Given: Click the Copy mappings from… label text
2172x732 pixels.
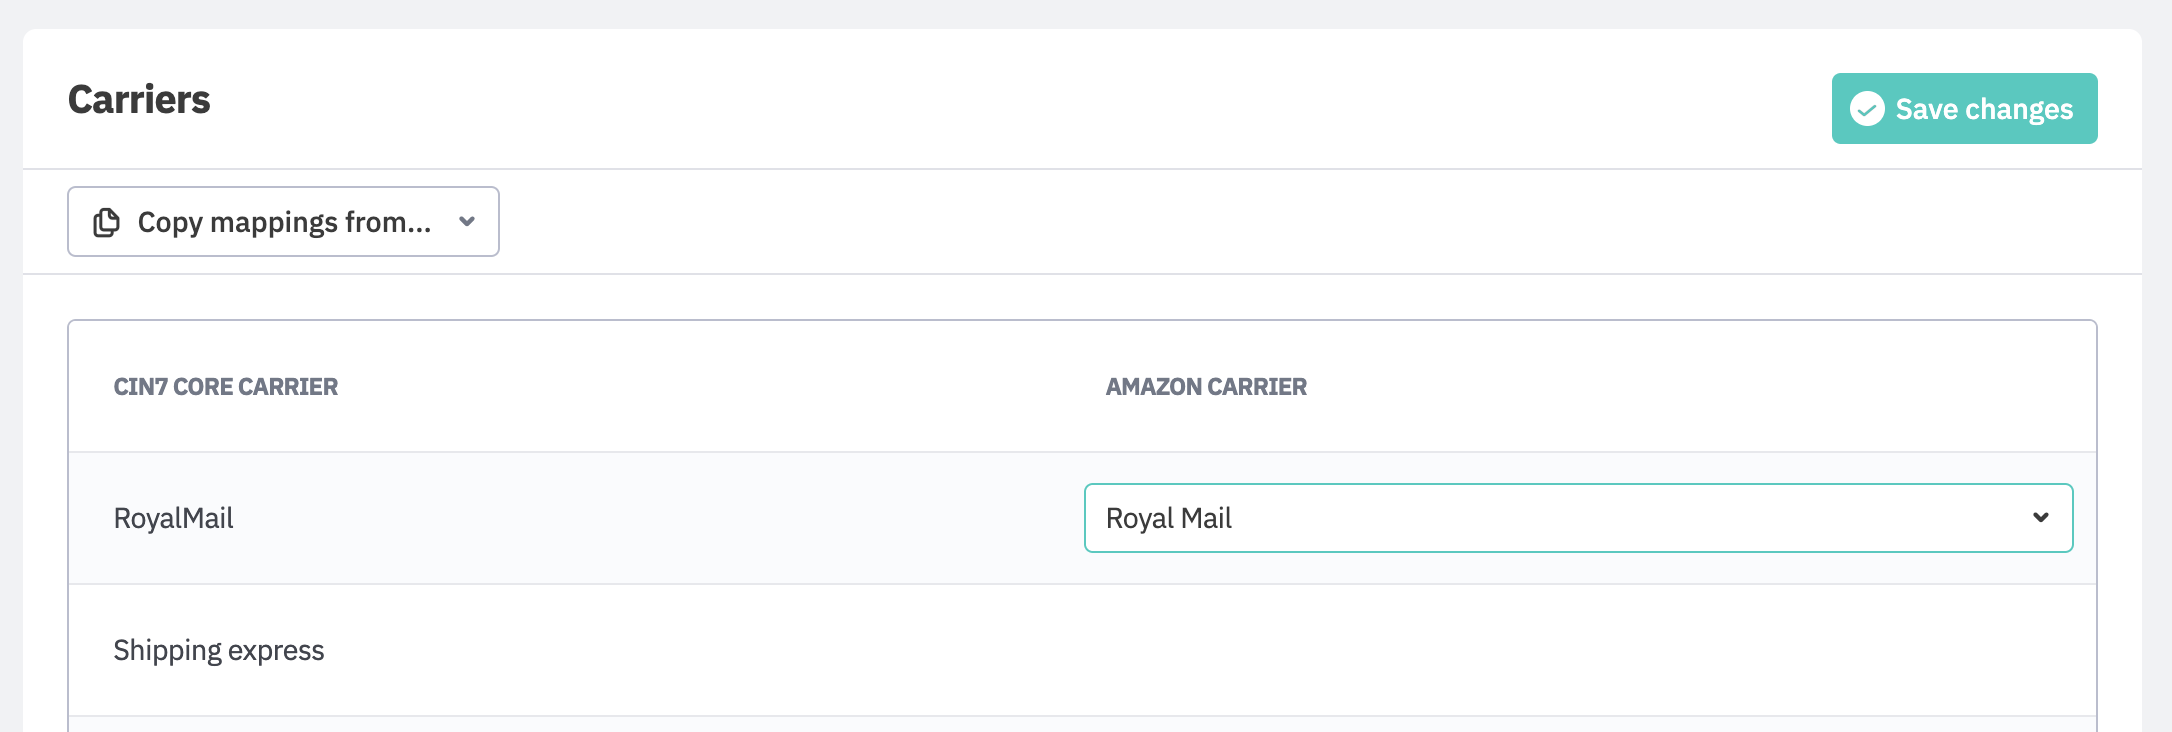Looking at the screenshot, I should pos(284,222).
